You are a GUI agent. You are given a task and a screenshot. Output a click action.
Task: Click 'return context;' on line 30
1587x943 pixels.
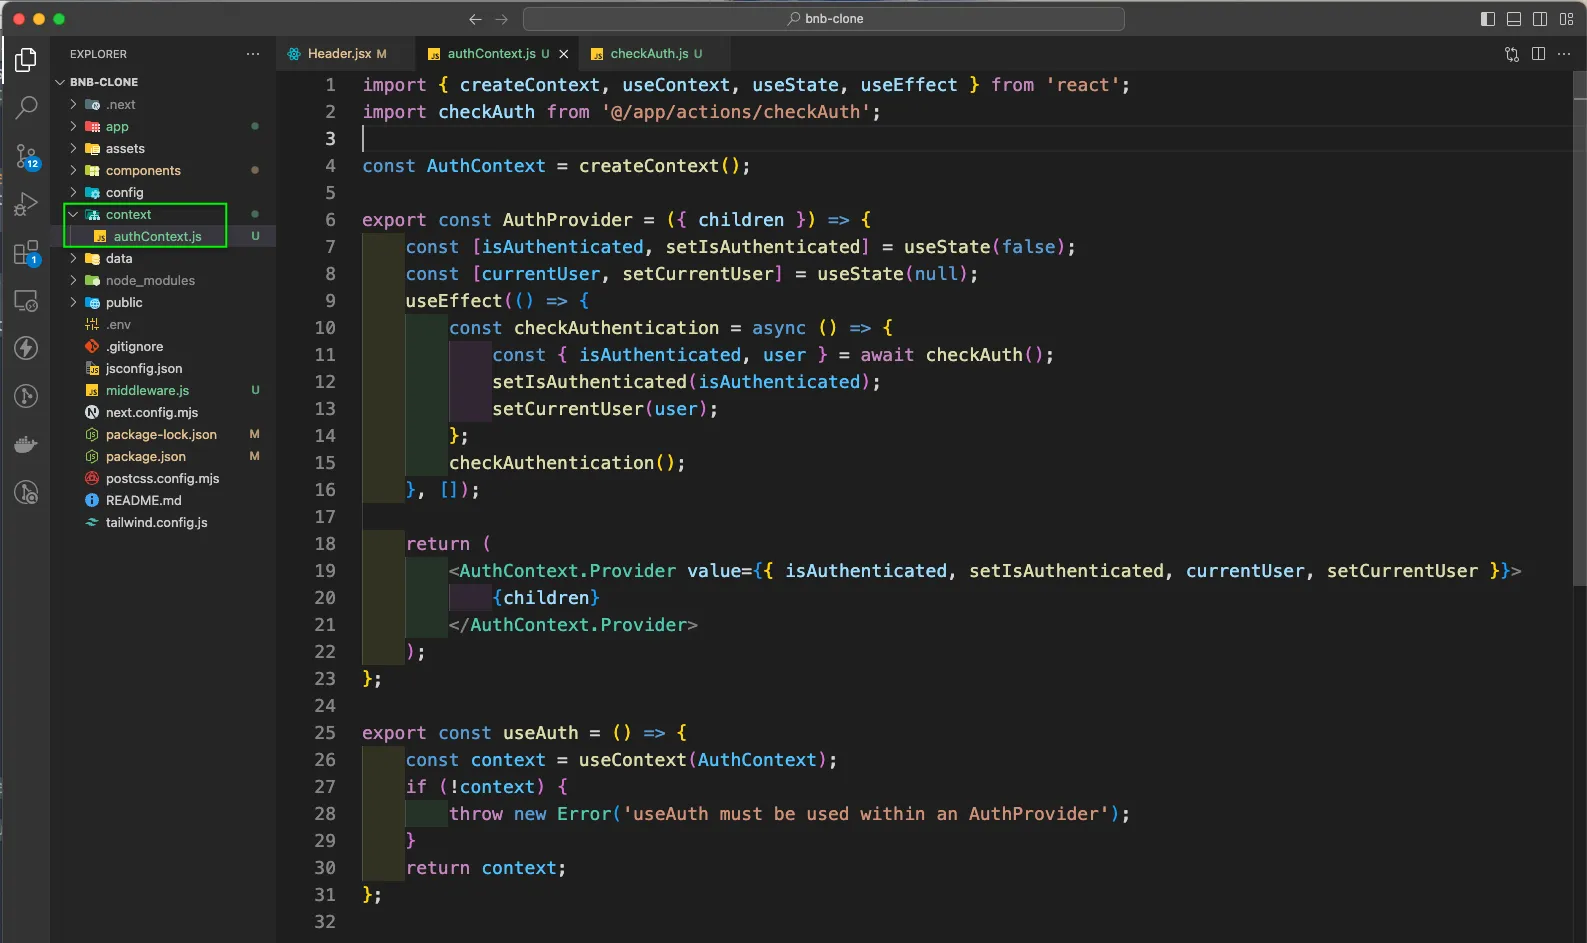pos(486,868)
